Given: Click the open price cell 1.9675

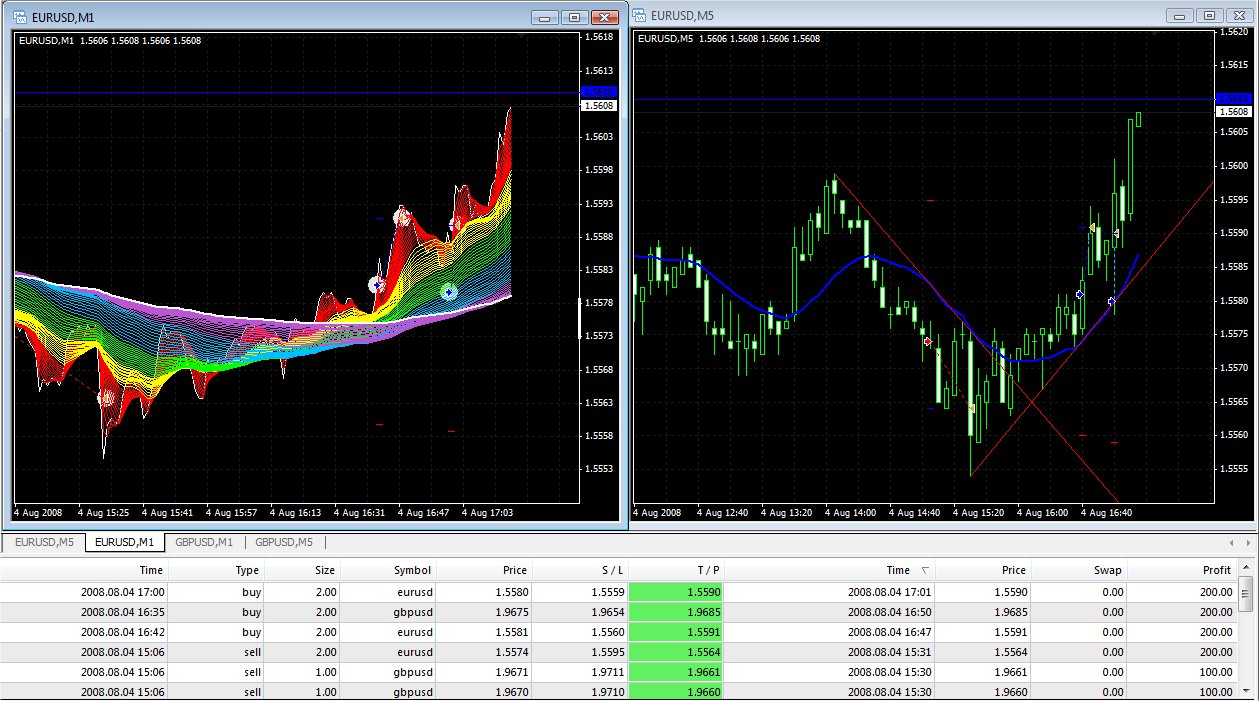Looking at the screenshot, I should (485, 612).
